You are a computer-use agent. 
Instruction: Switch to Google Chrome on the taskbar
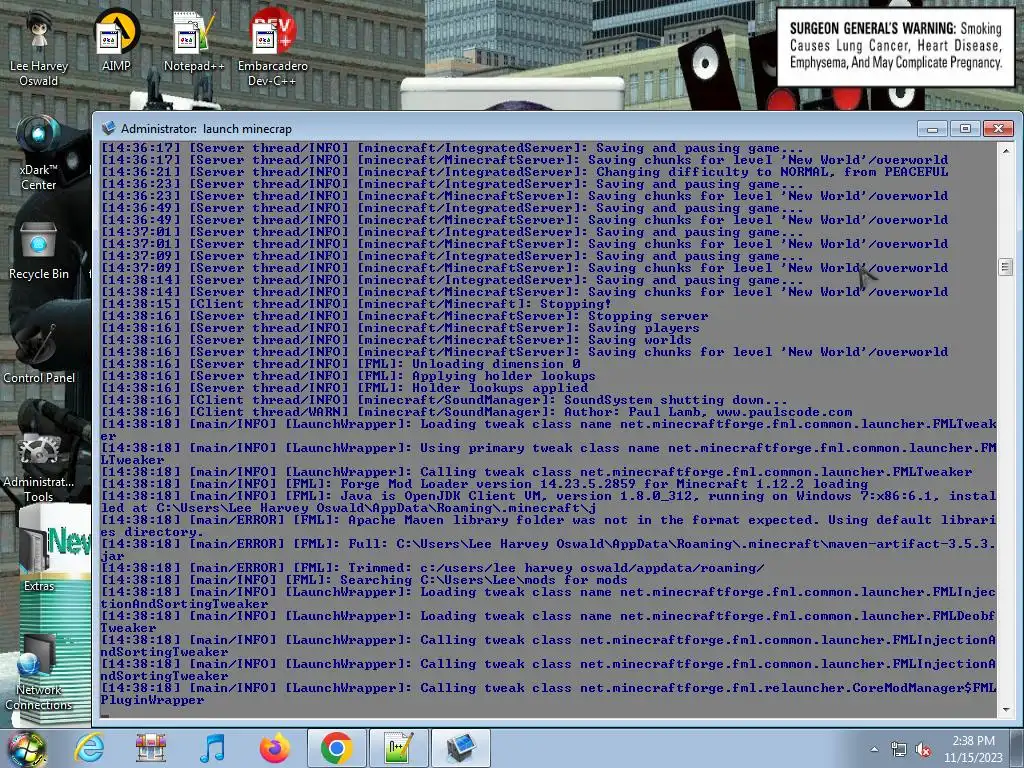[336, 748]
